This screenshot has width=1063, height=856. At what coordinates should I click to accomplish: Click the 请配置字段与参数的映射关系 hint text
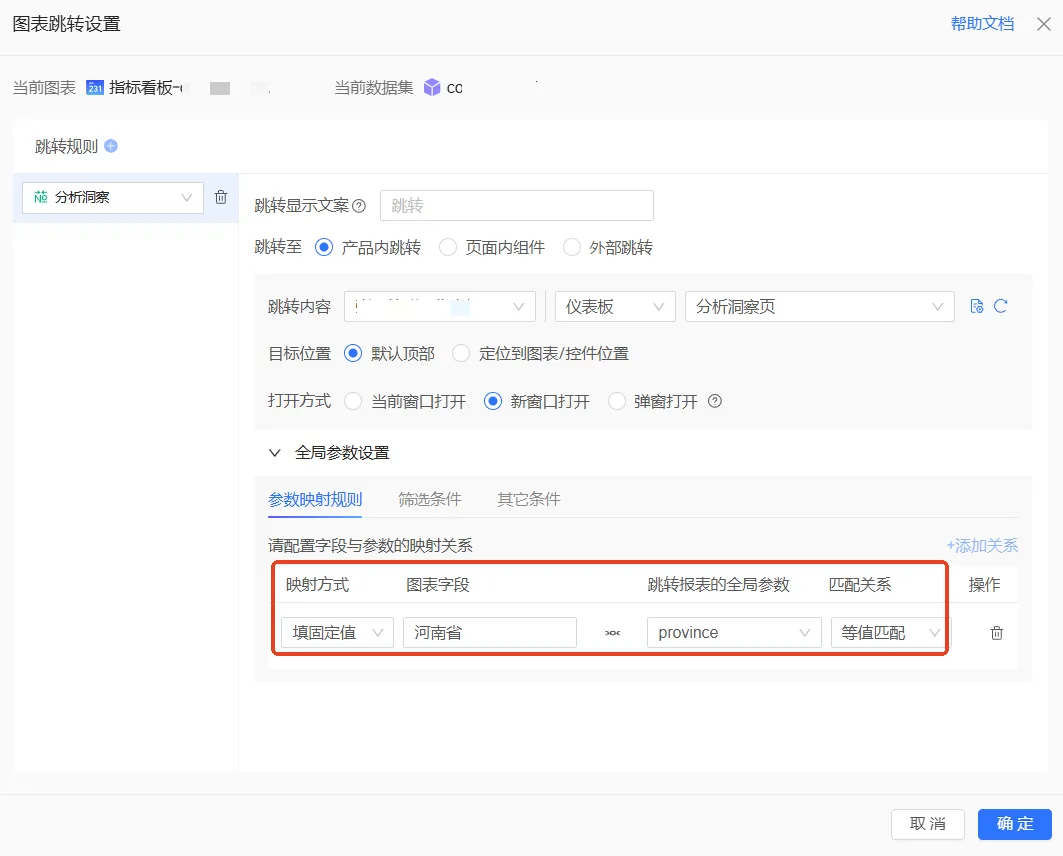click(370, 546)
